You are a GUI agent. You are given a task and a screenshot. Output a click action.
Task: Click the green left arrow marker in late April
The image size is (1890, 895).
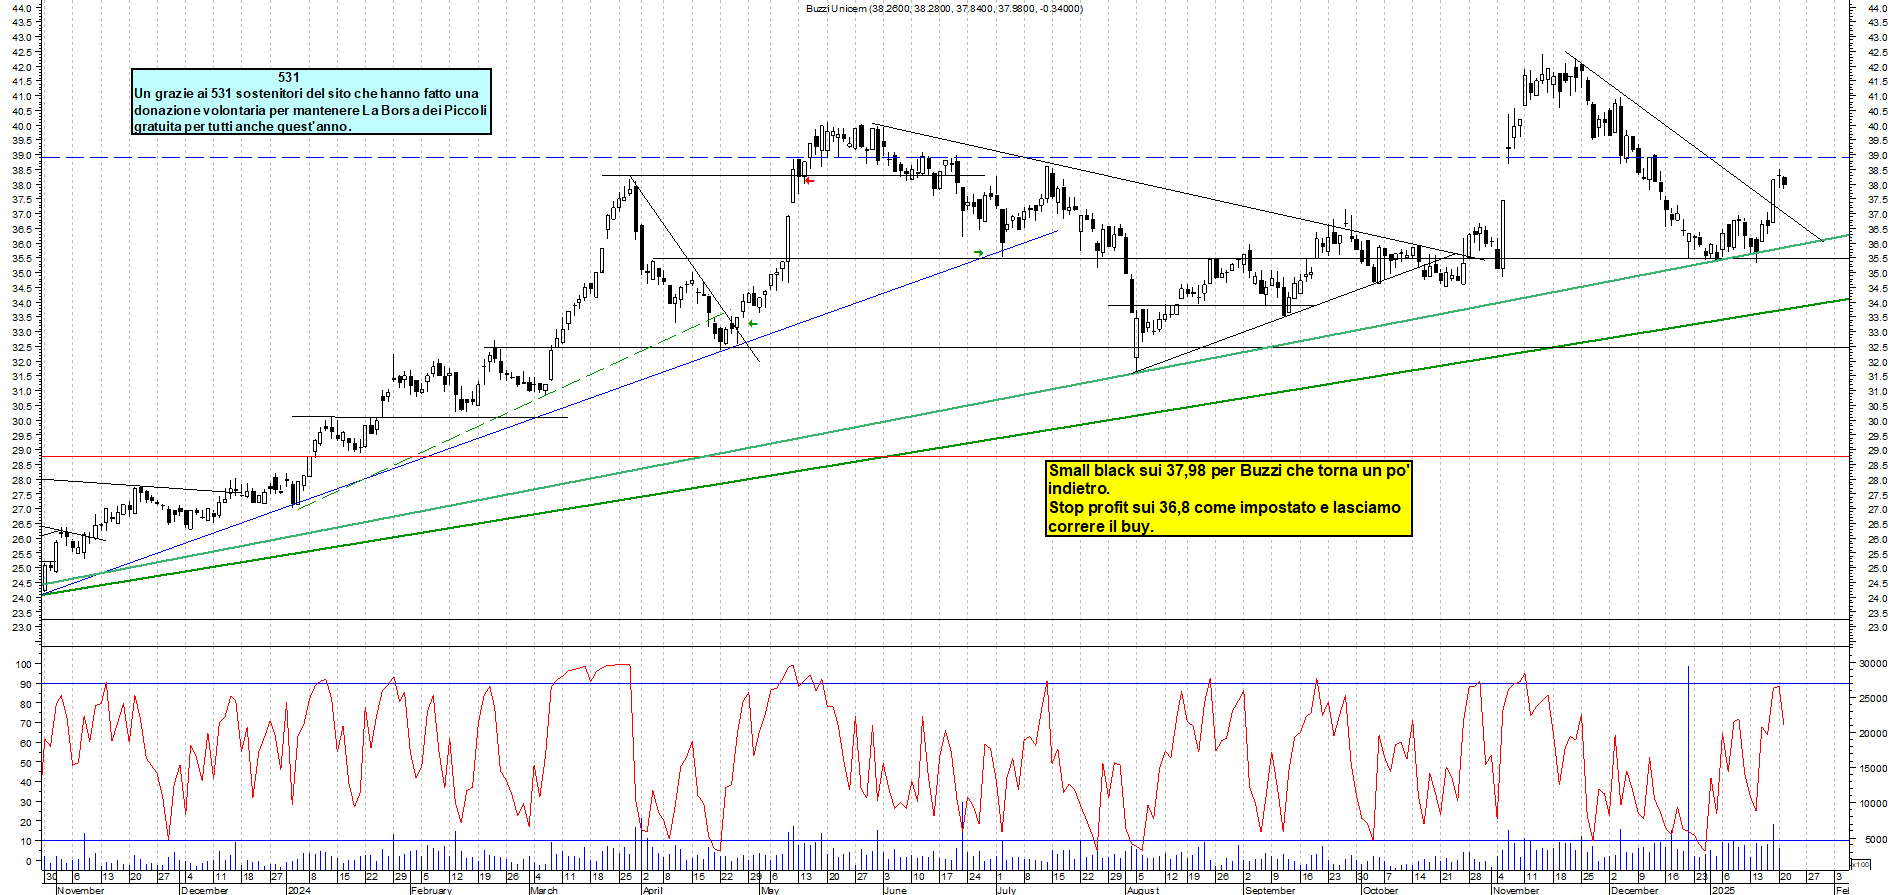coord(752,324)
